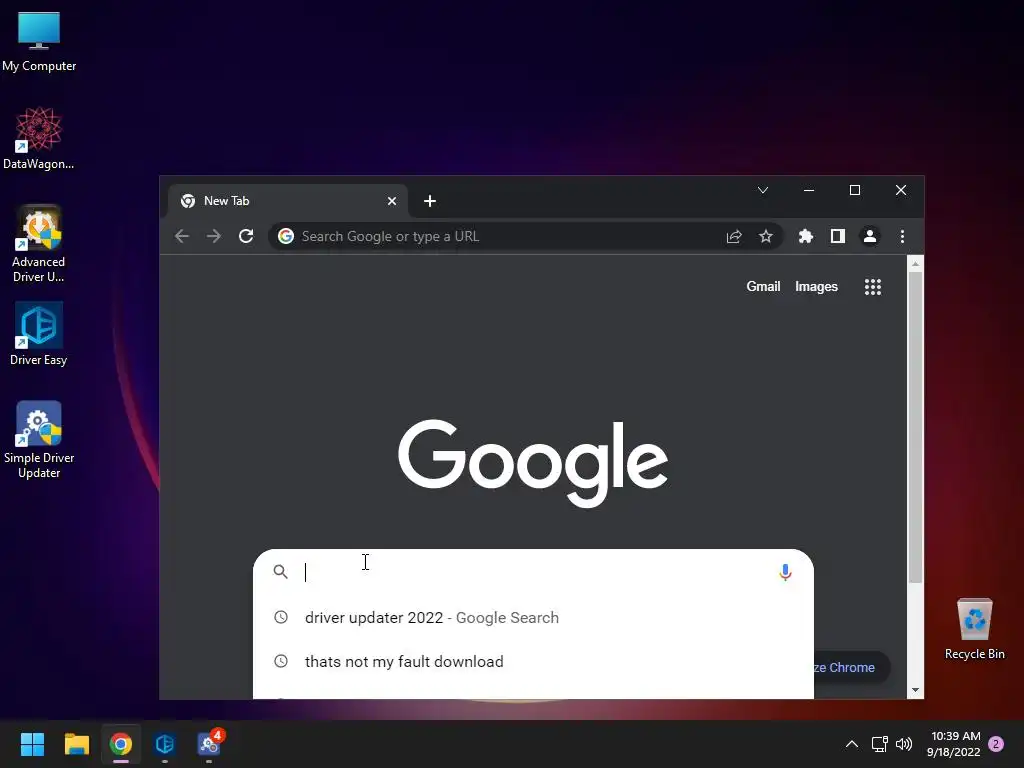Open a new tab with plus button

(430, 201)
